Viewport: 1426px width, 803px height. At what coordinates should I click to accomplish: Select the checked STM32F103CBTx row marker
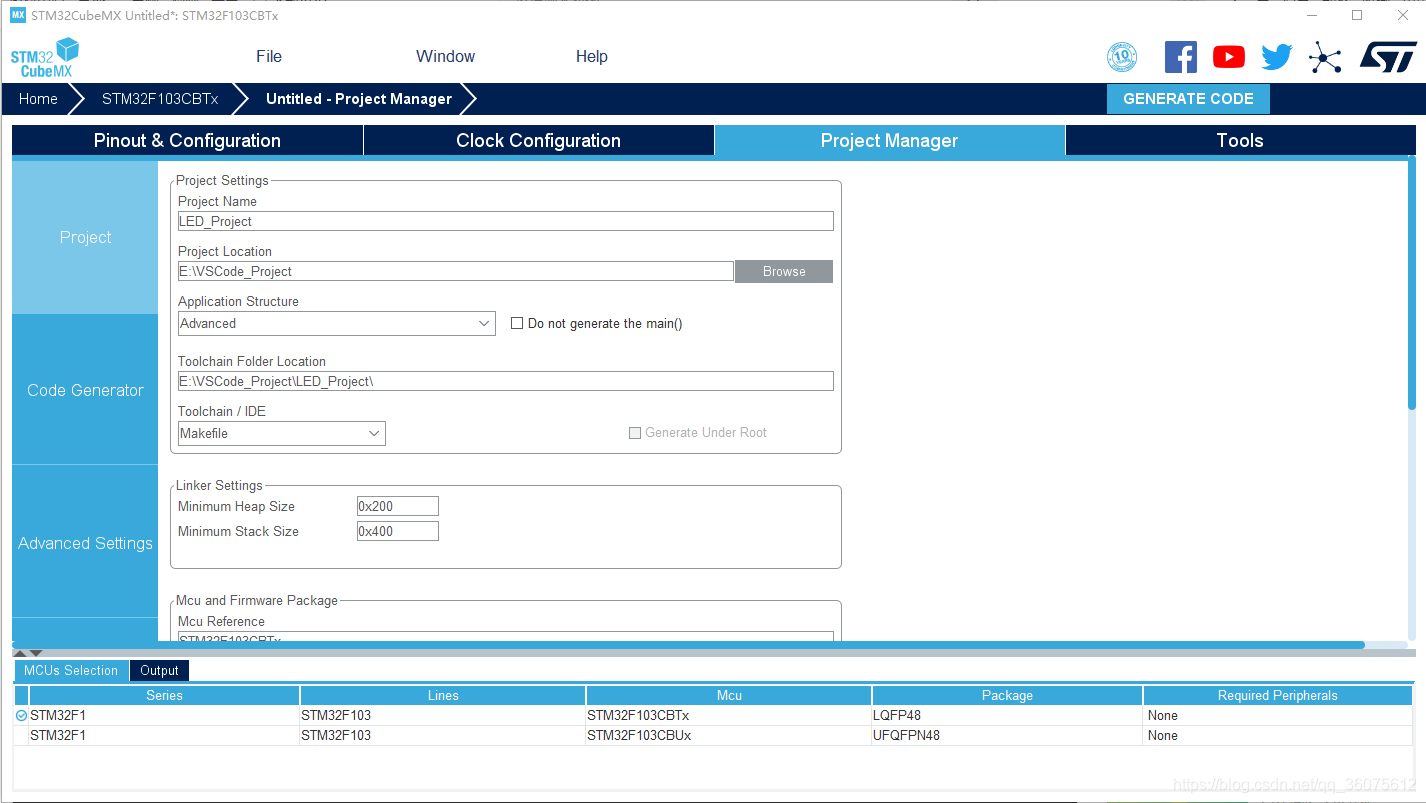[21, 716]
